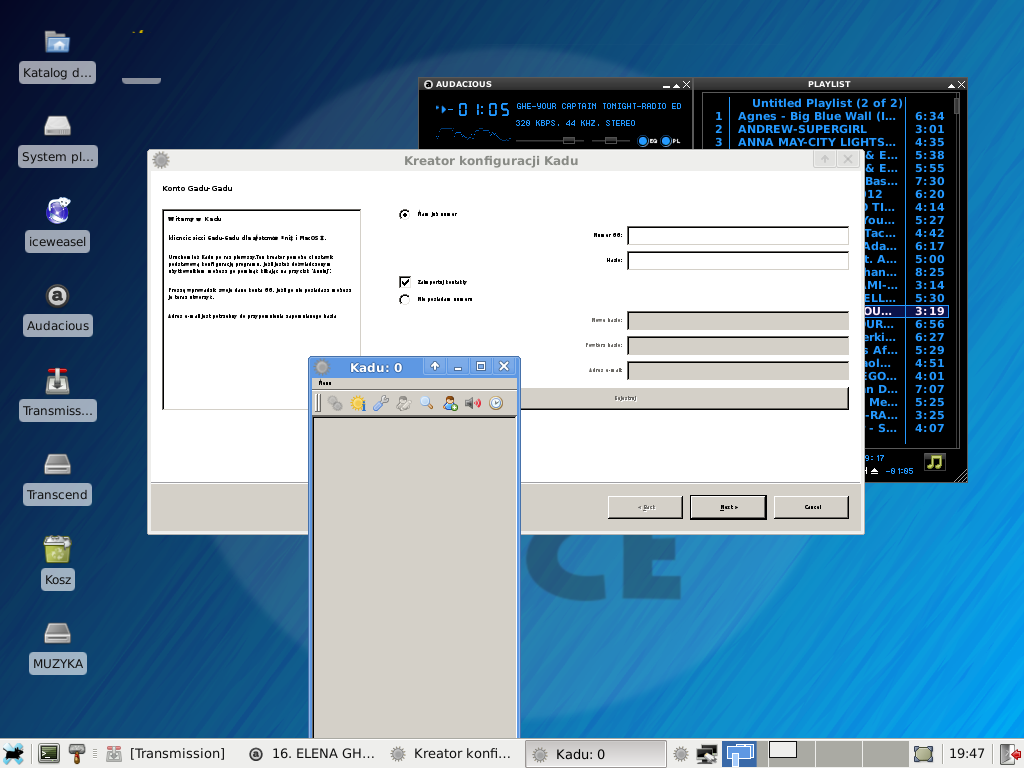This screenshot has width=1024, height=768.
Task: Open Transmission desktop icon
Action: pyautogui.click(x=57, y=393)
